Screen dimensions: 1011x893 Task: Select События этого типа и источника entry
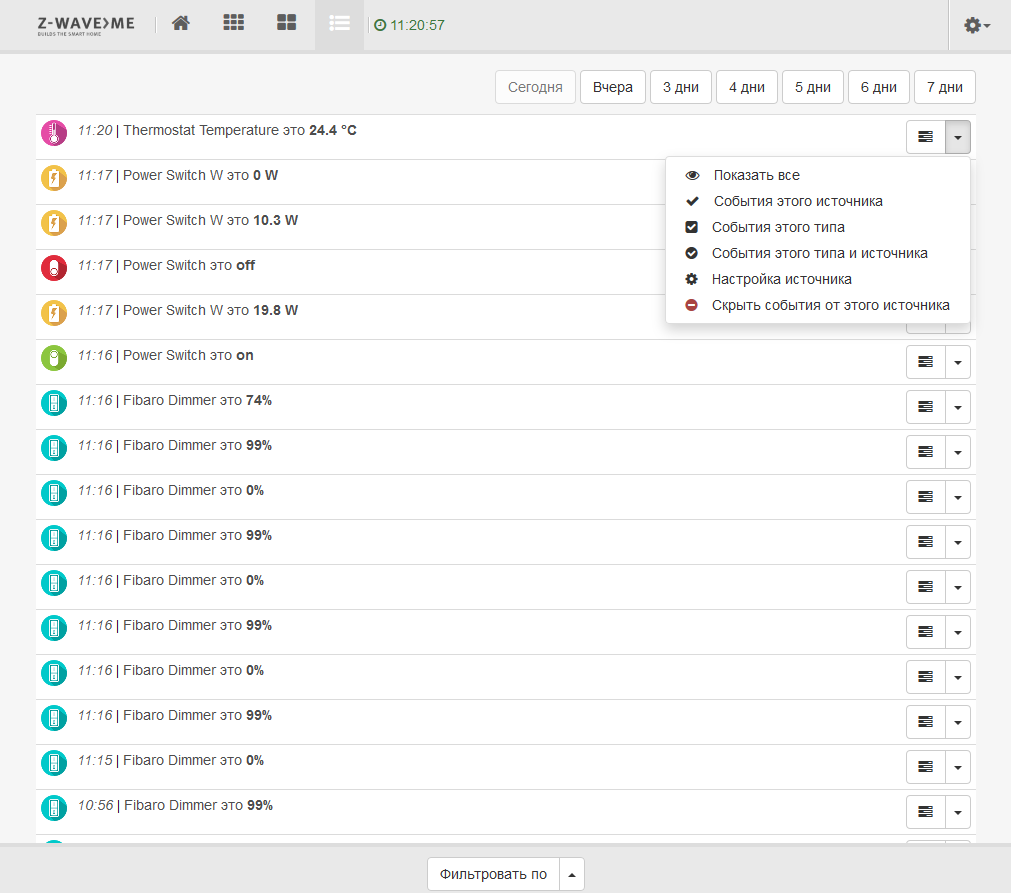pos(818,253)
